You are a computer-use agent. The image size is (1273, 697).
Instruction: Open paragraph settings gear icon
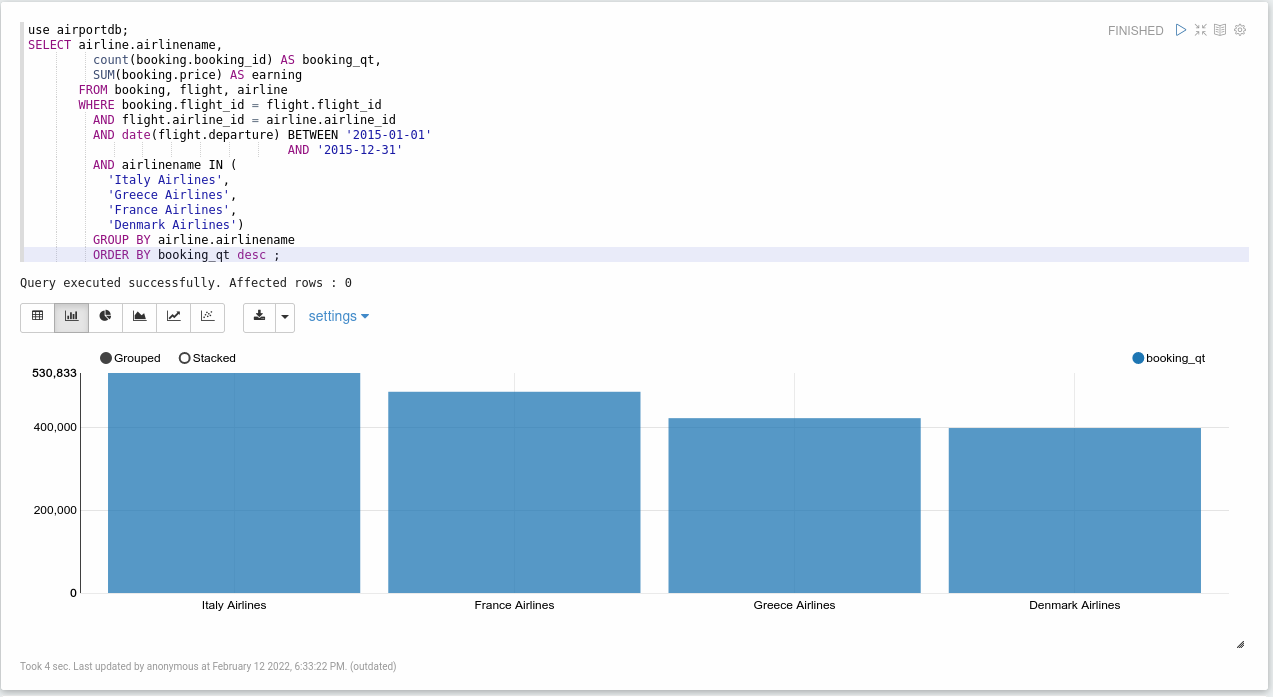point(1240,30)
